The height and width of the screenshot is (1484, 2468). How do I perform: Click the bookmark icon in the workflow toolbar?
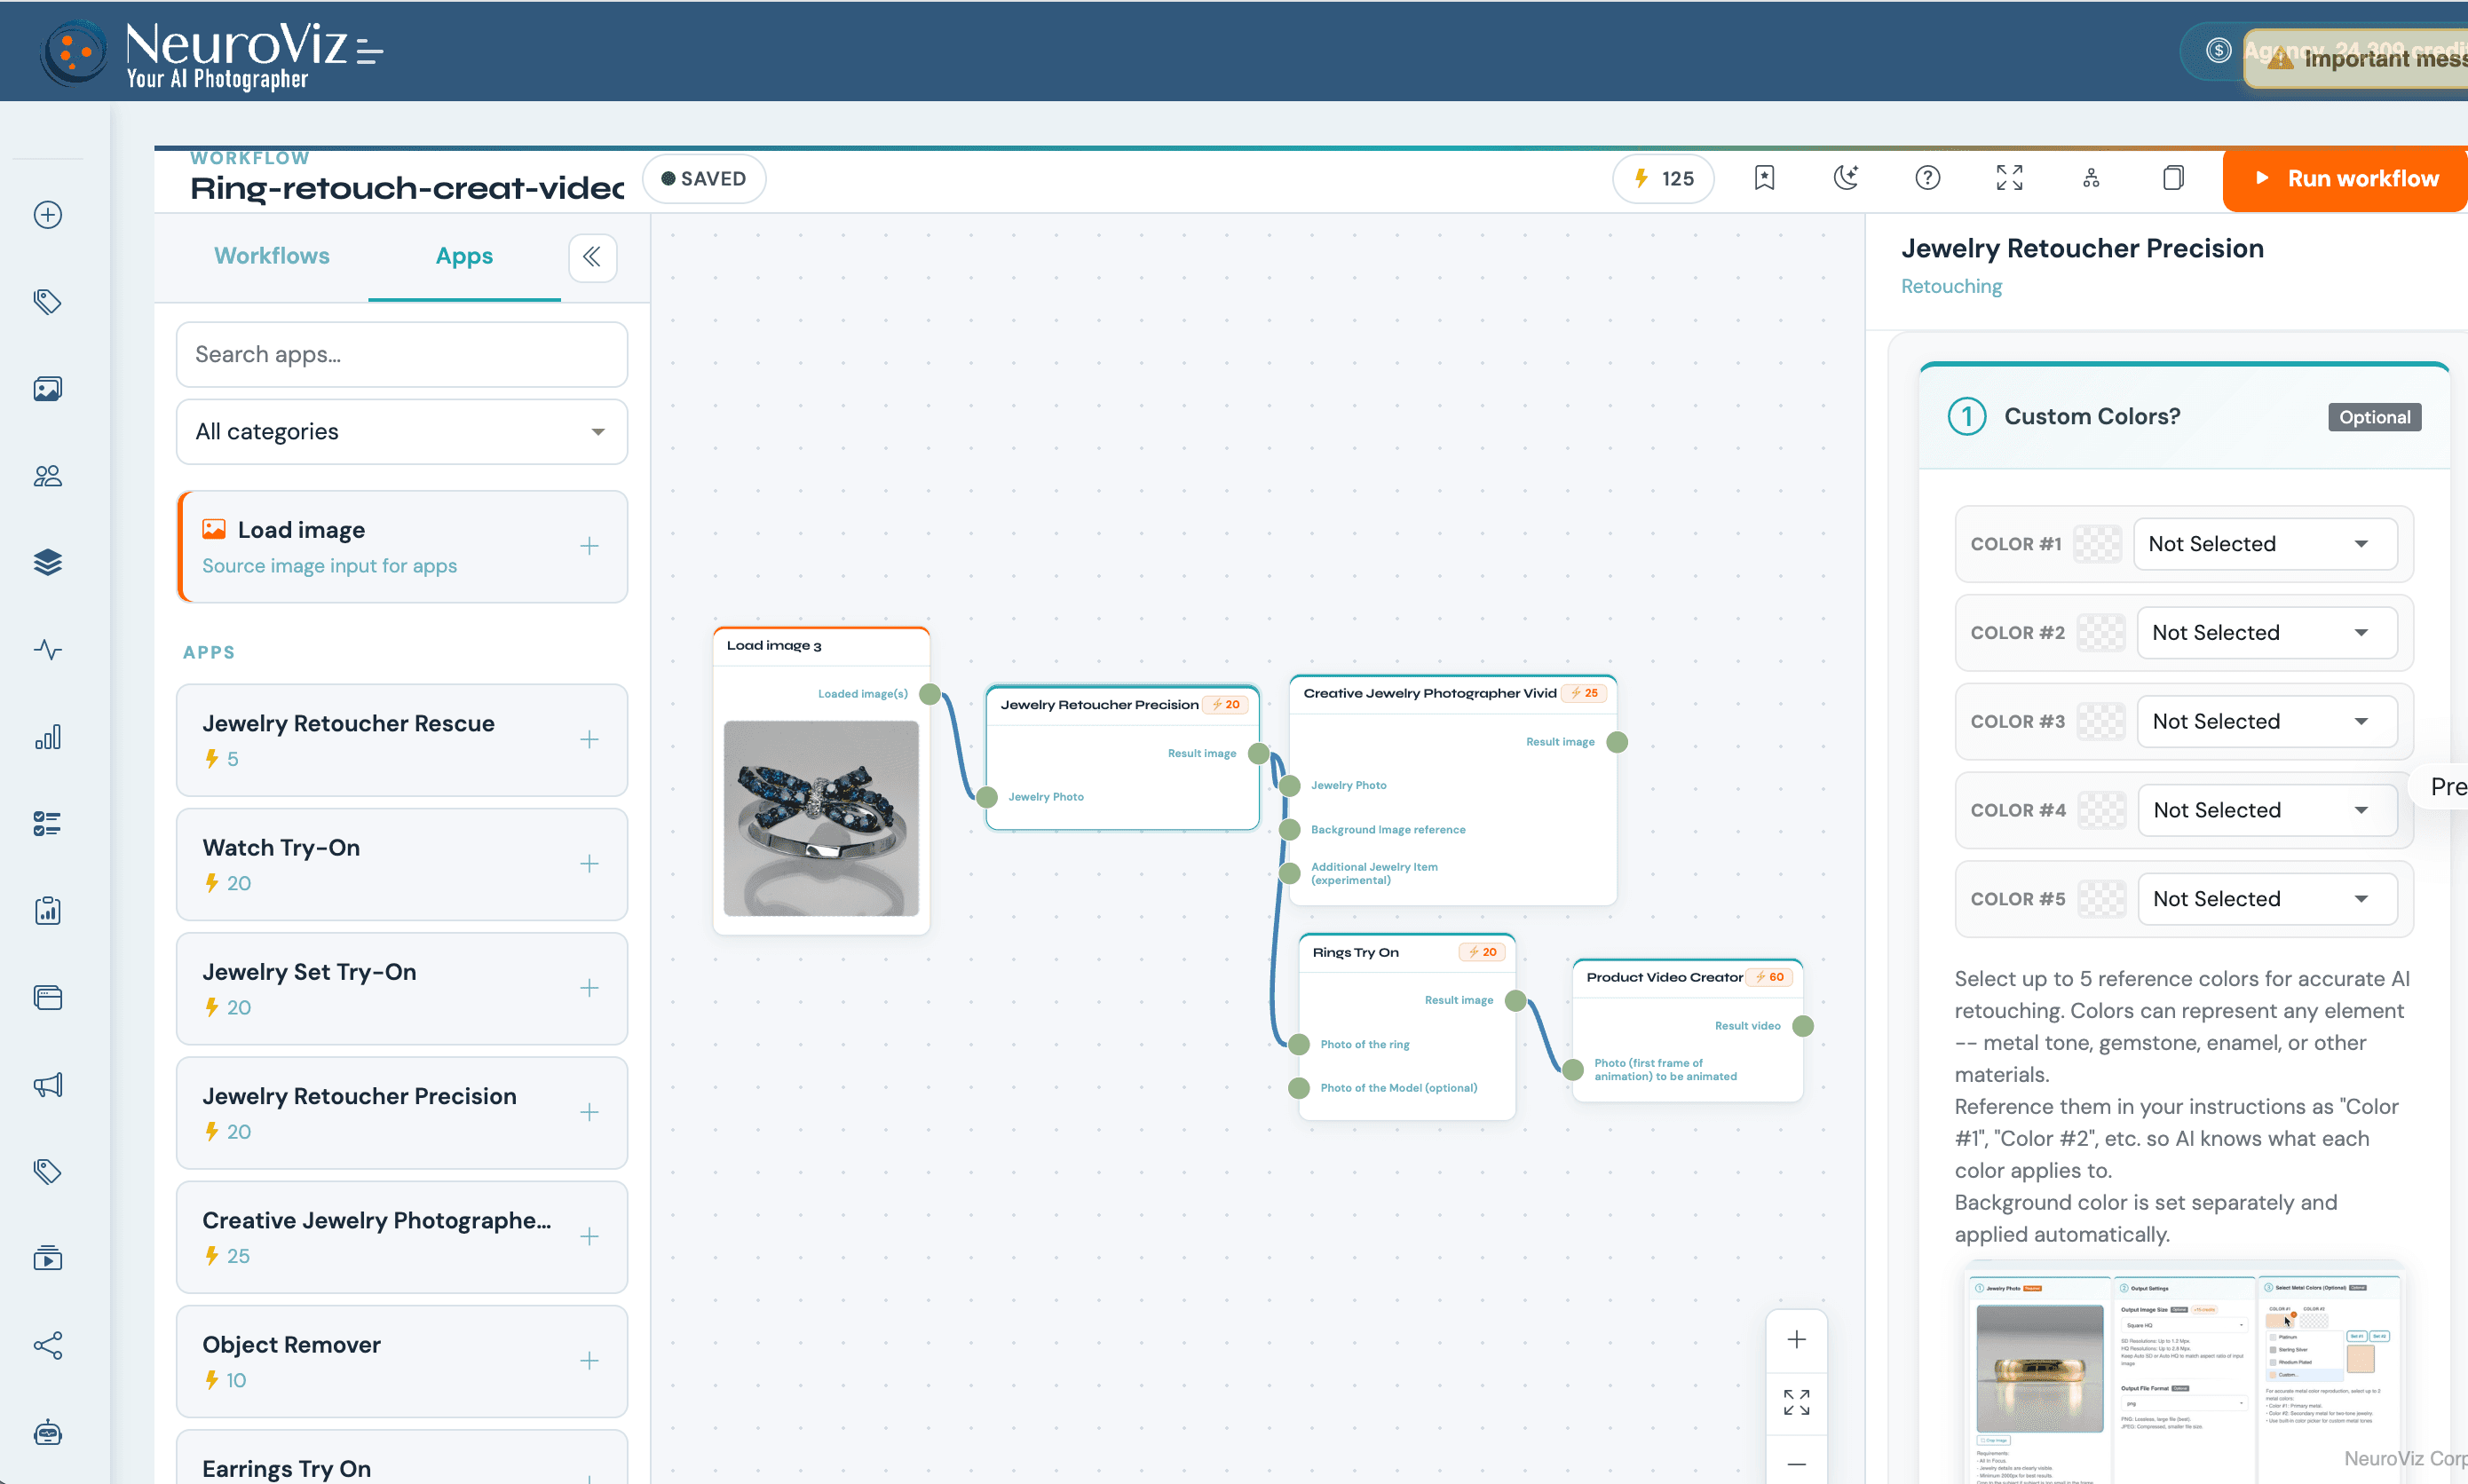tap(1765, 178)
